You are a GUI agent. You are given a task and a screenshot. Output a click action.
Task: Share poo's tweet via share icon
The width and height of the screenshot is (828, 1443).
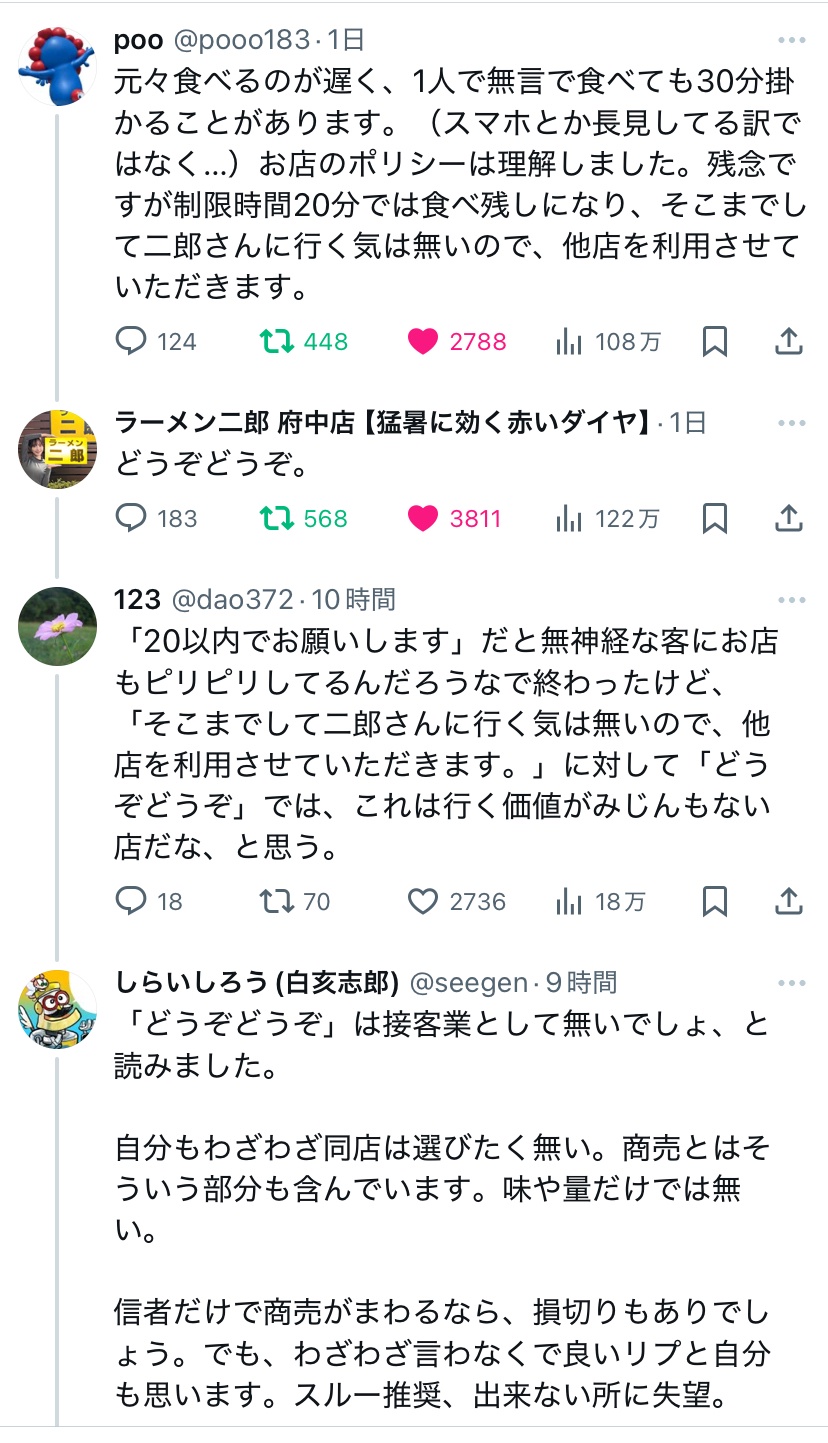click(x=789, y=342)
